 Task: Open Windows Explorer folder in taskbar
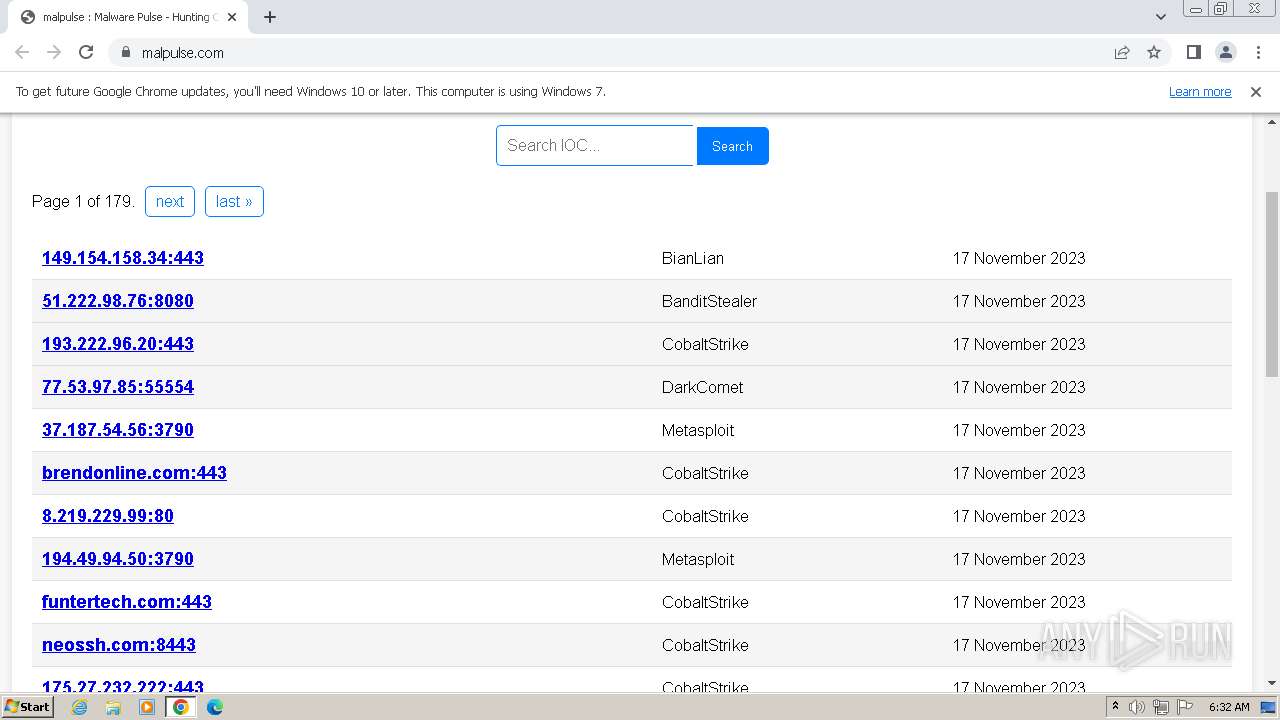113,707
